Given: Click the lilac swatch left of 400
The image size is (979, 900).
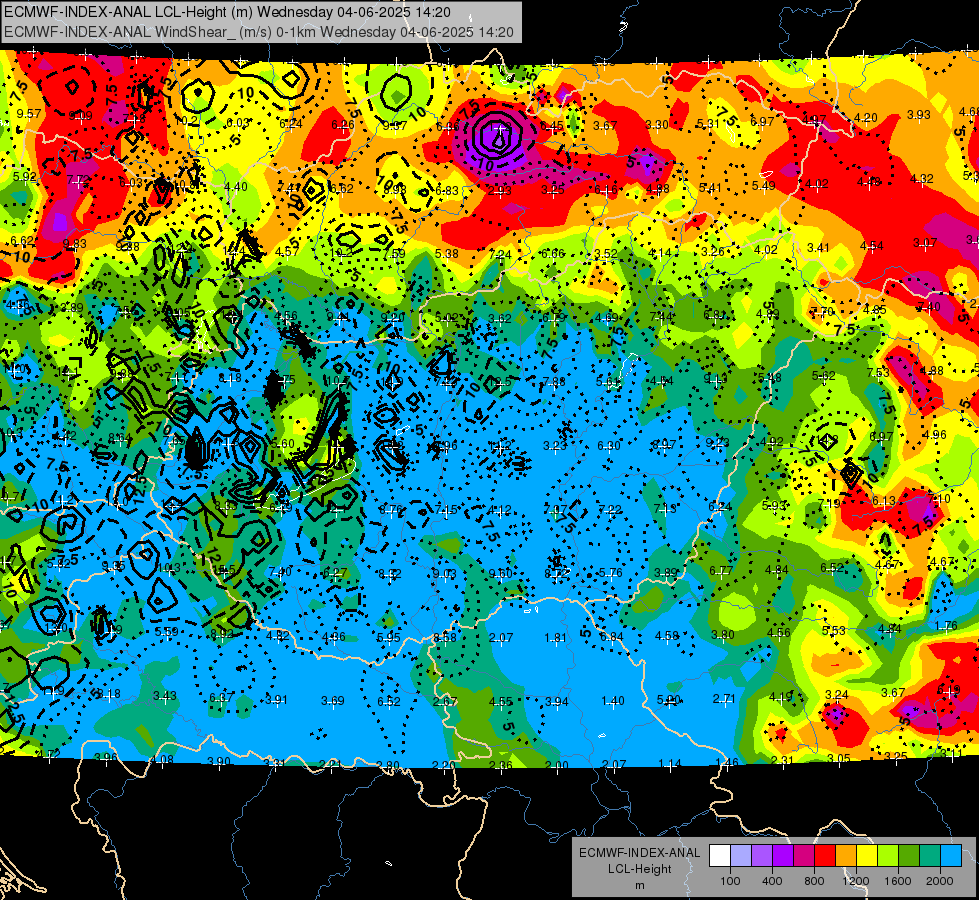Looking at the screenshot, I should click(762, 855).
